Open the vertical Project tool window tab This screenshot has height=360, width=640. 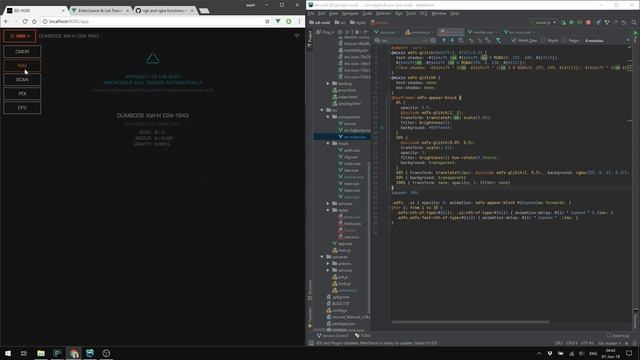pos(309,39)
